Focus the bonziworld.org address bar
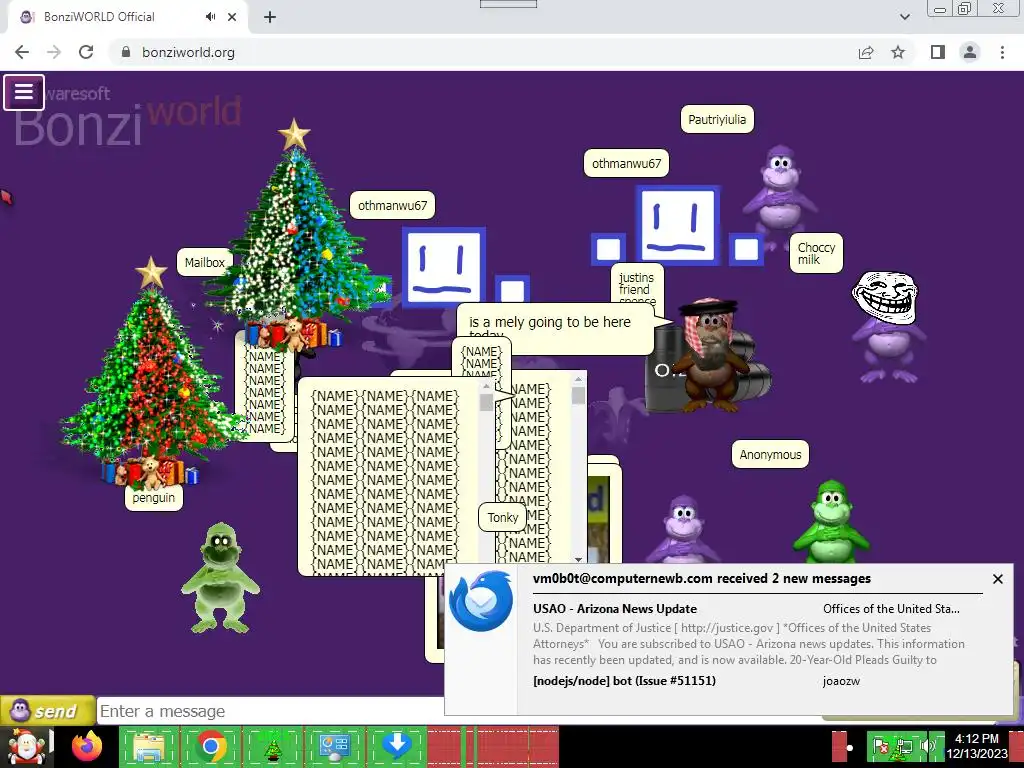1024x768 pixels. 483,52
